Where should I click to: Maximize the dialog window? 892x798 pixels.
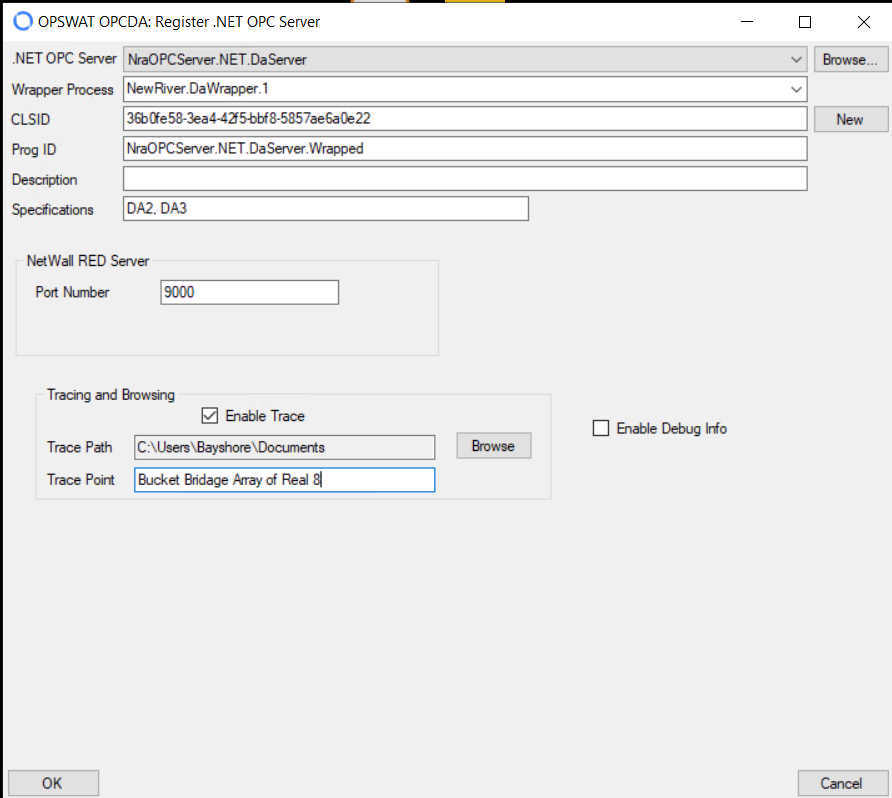pyautogui.click(x=804, y=22)
